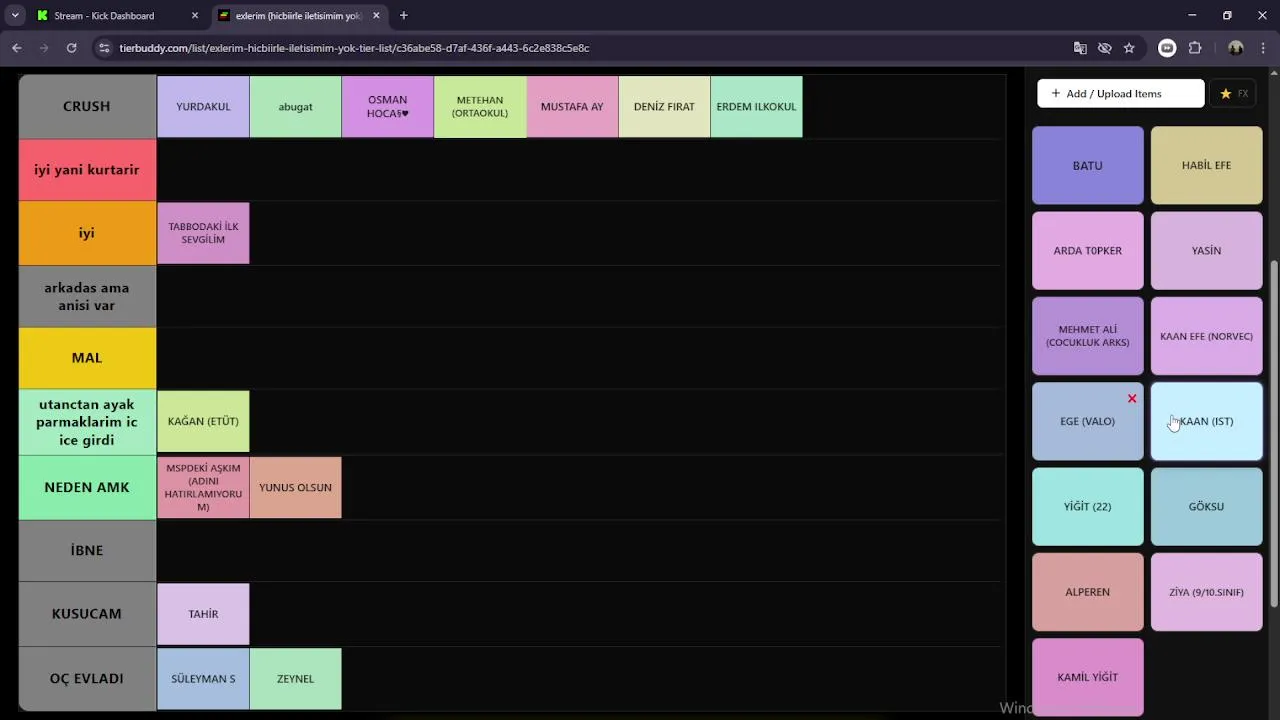The image size is (1280, 720).
Task: Click the orange iyi tier label
Action: coord(87,233)
